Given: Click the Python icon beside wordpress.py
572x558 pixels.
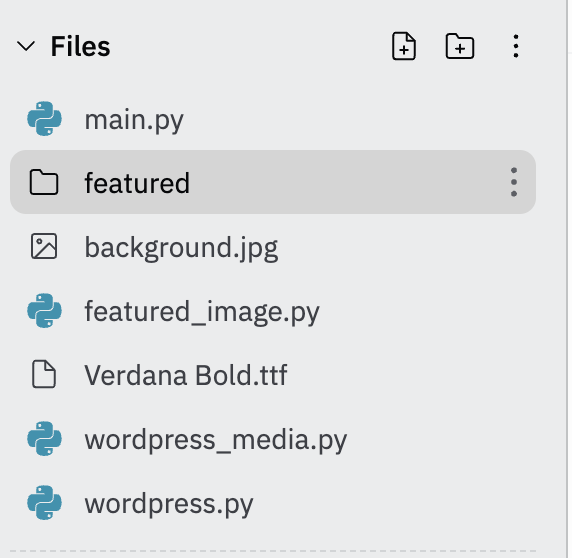Looking at the screenshot, I should pyautogui.click(x=45, y=503).
